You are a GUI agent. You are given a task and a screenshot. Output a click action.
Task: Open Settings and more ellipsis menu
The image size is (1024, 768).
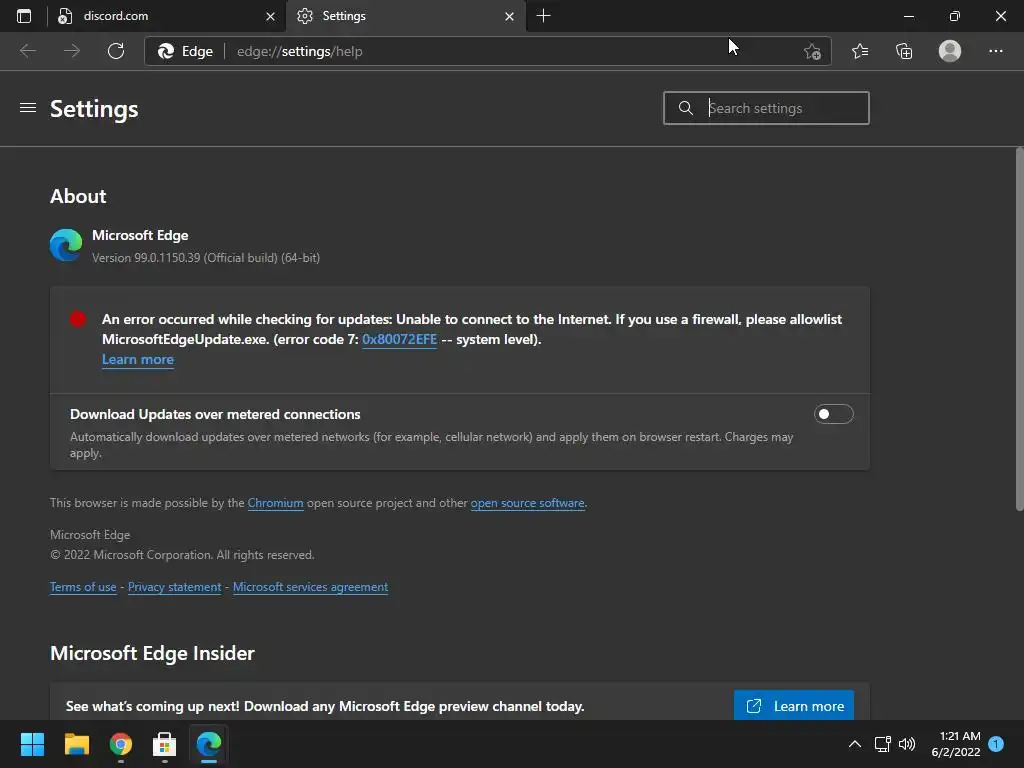click(x=995, y=51)
